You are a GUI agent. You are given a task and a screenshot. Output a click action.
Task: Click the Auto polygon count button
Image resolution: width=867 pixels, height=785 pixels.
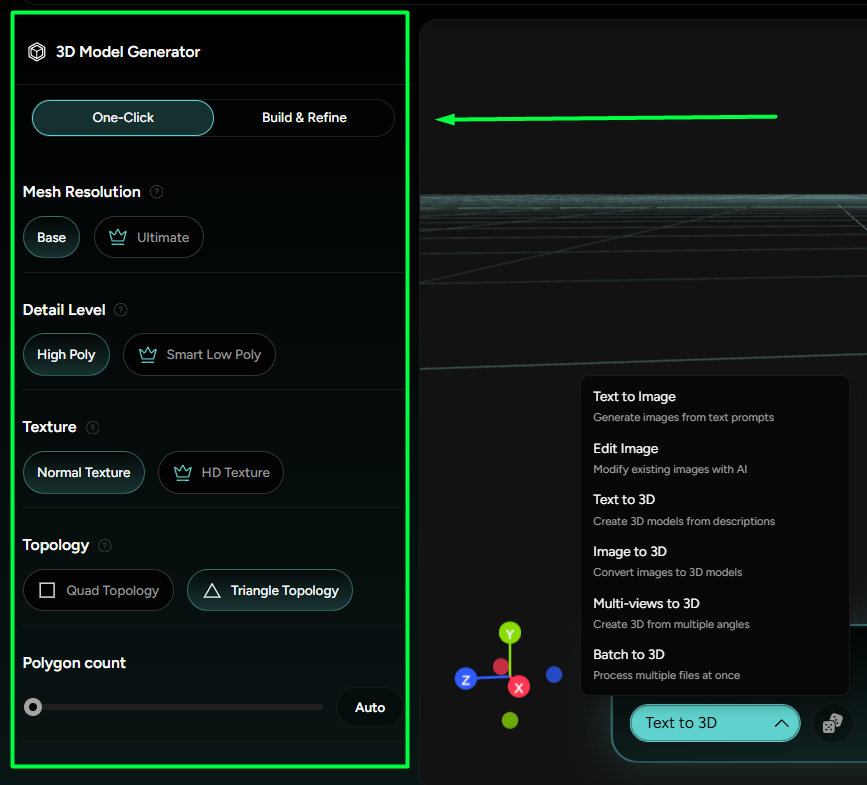[x=369, y=707]
